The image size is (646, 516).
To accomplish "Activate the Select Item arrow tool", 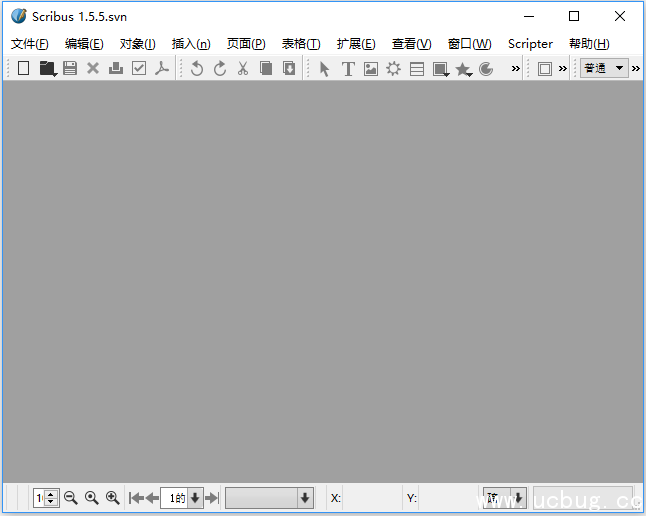I will tap(324, 68).
